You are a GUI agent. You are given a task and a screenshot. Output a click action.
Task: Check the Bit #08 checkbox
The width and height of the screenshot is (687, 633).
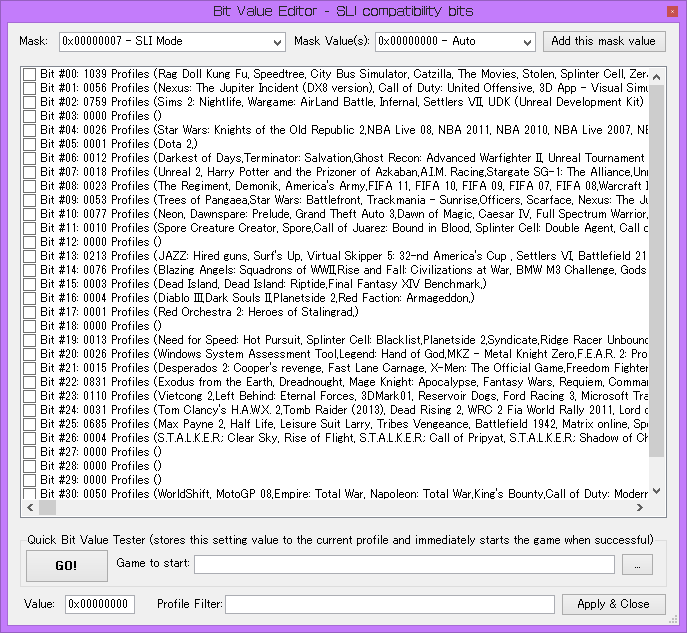click(x=29, y=186)
